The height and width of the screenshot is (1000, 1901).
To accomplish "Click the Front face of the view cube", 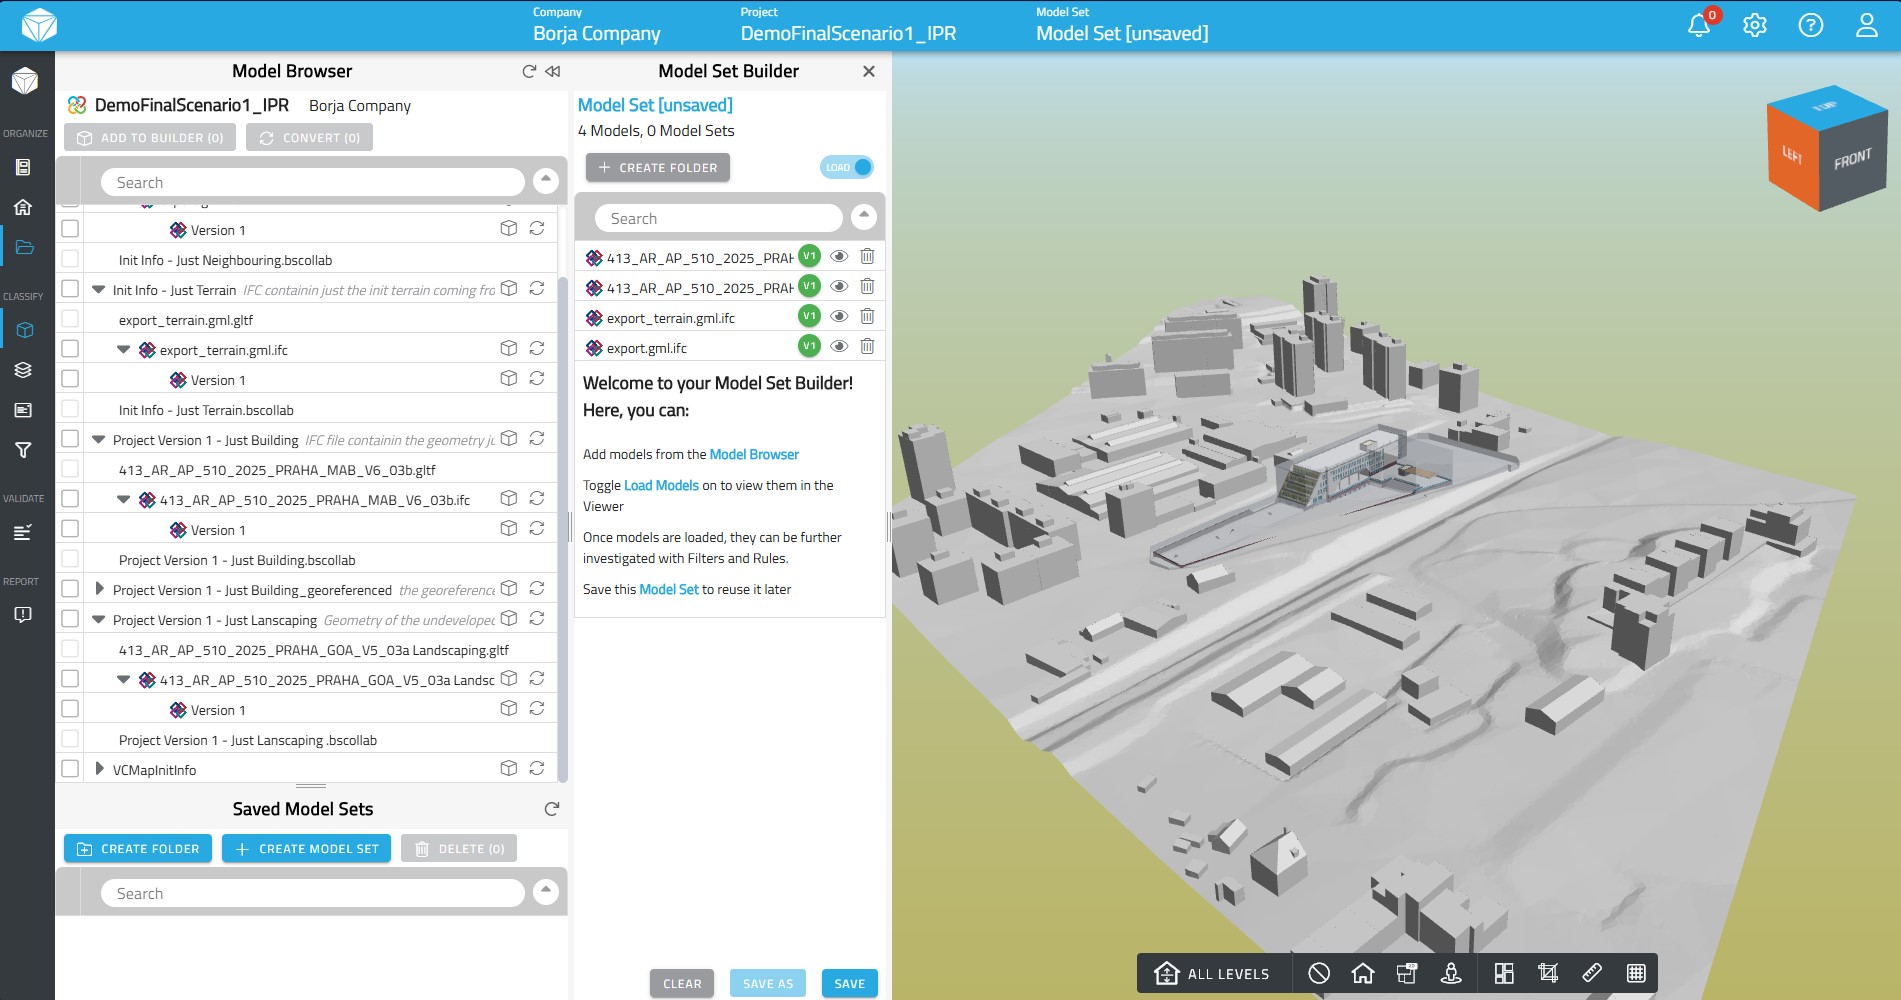I will 1851,160.
